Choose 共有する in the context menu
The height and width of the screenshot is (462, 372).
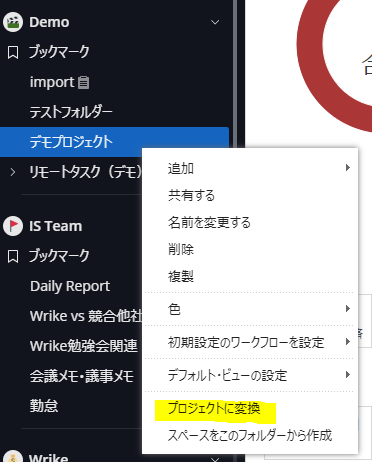[x=191, y=195]
